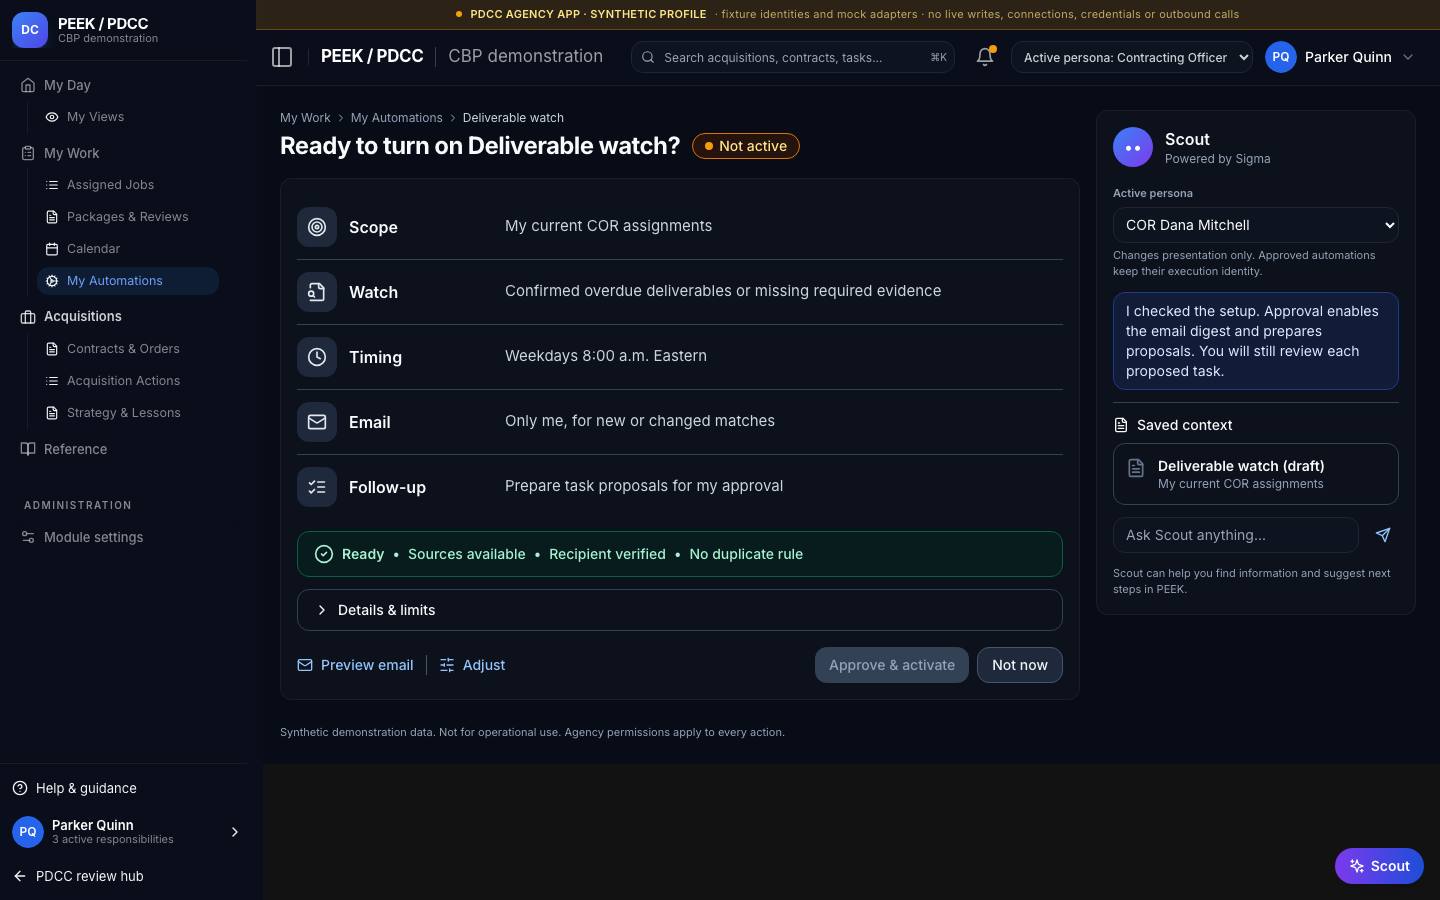
Task: Click the Scope target icon
Action: click(317, 227)
